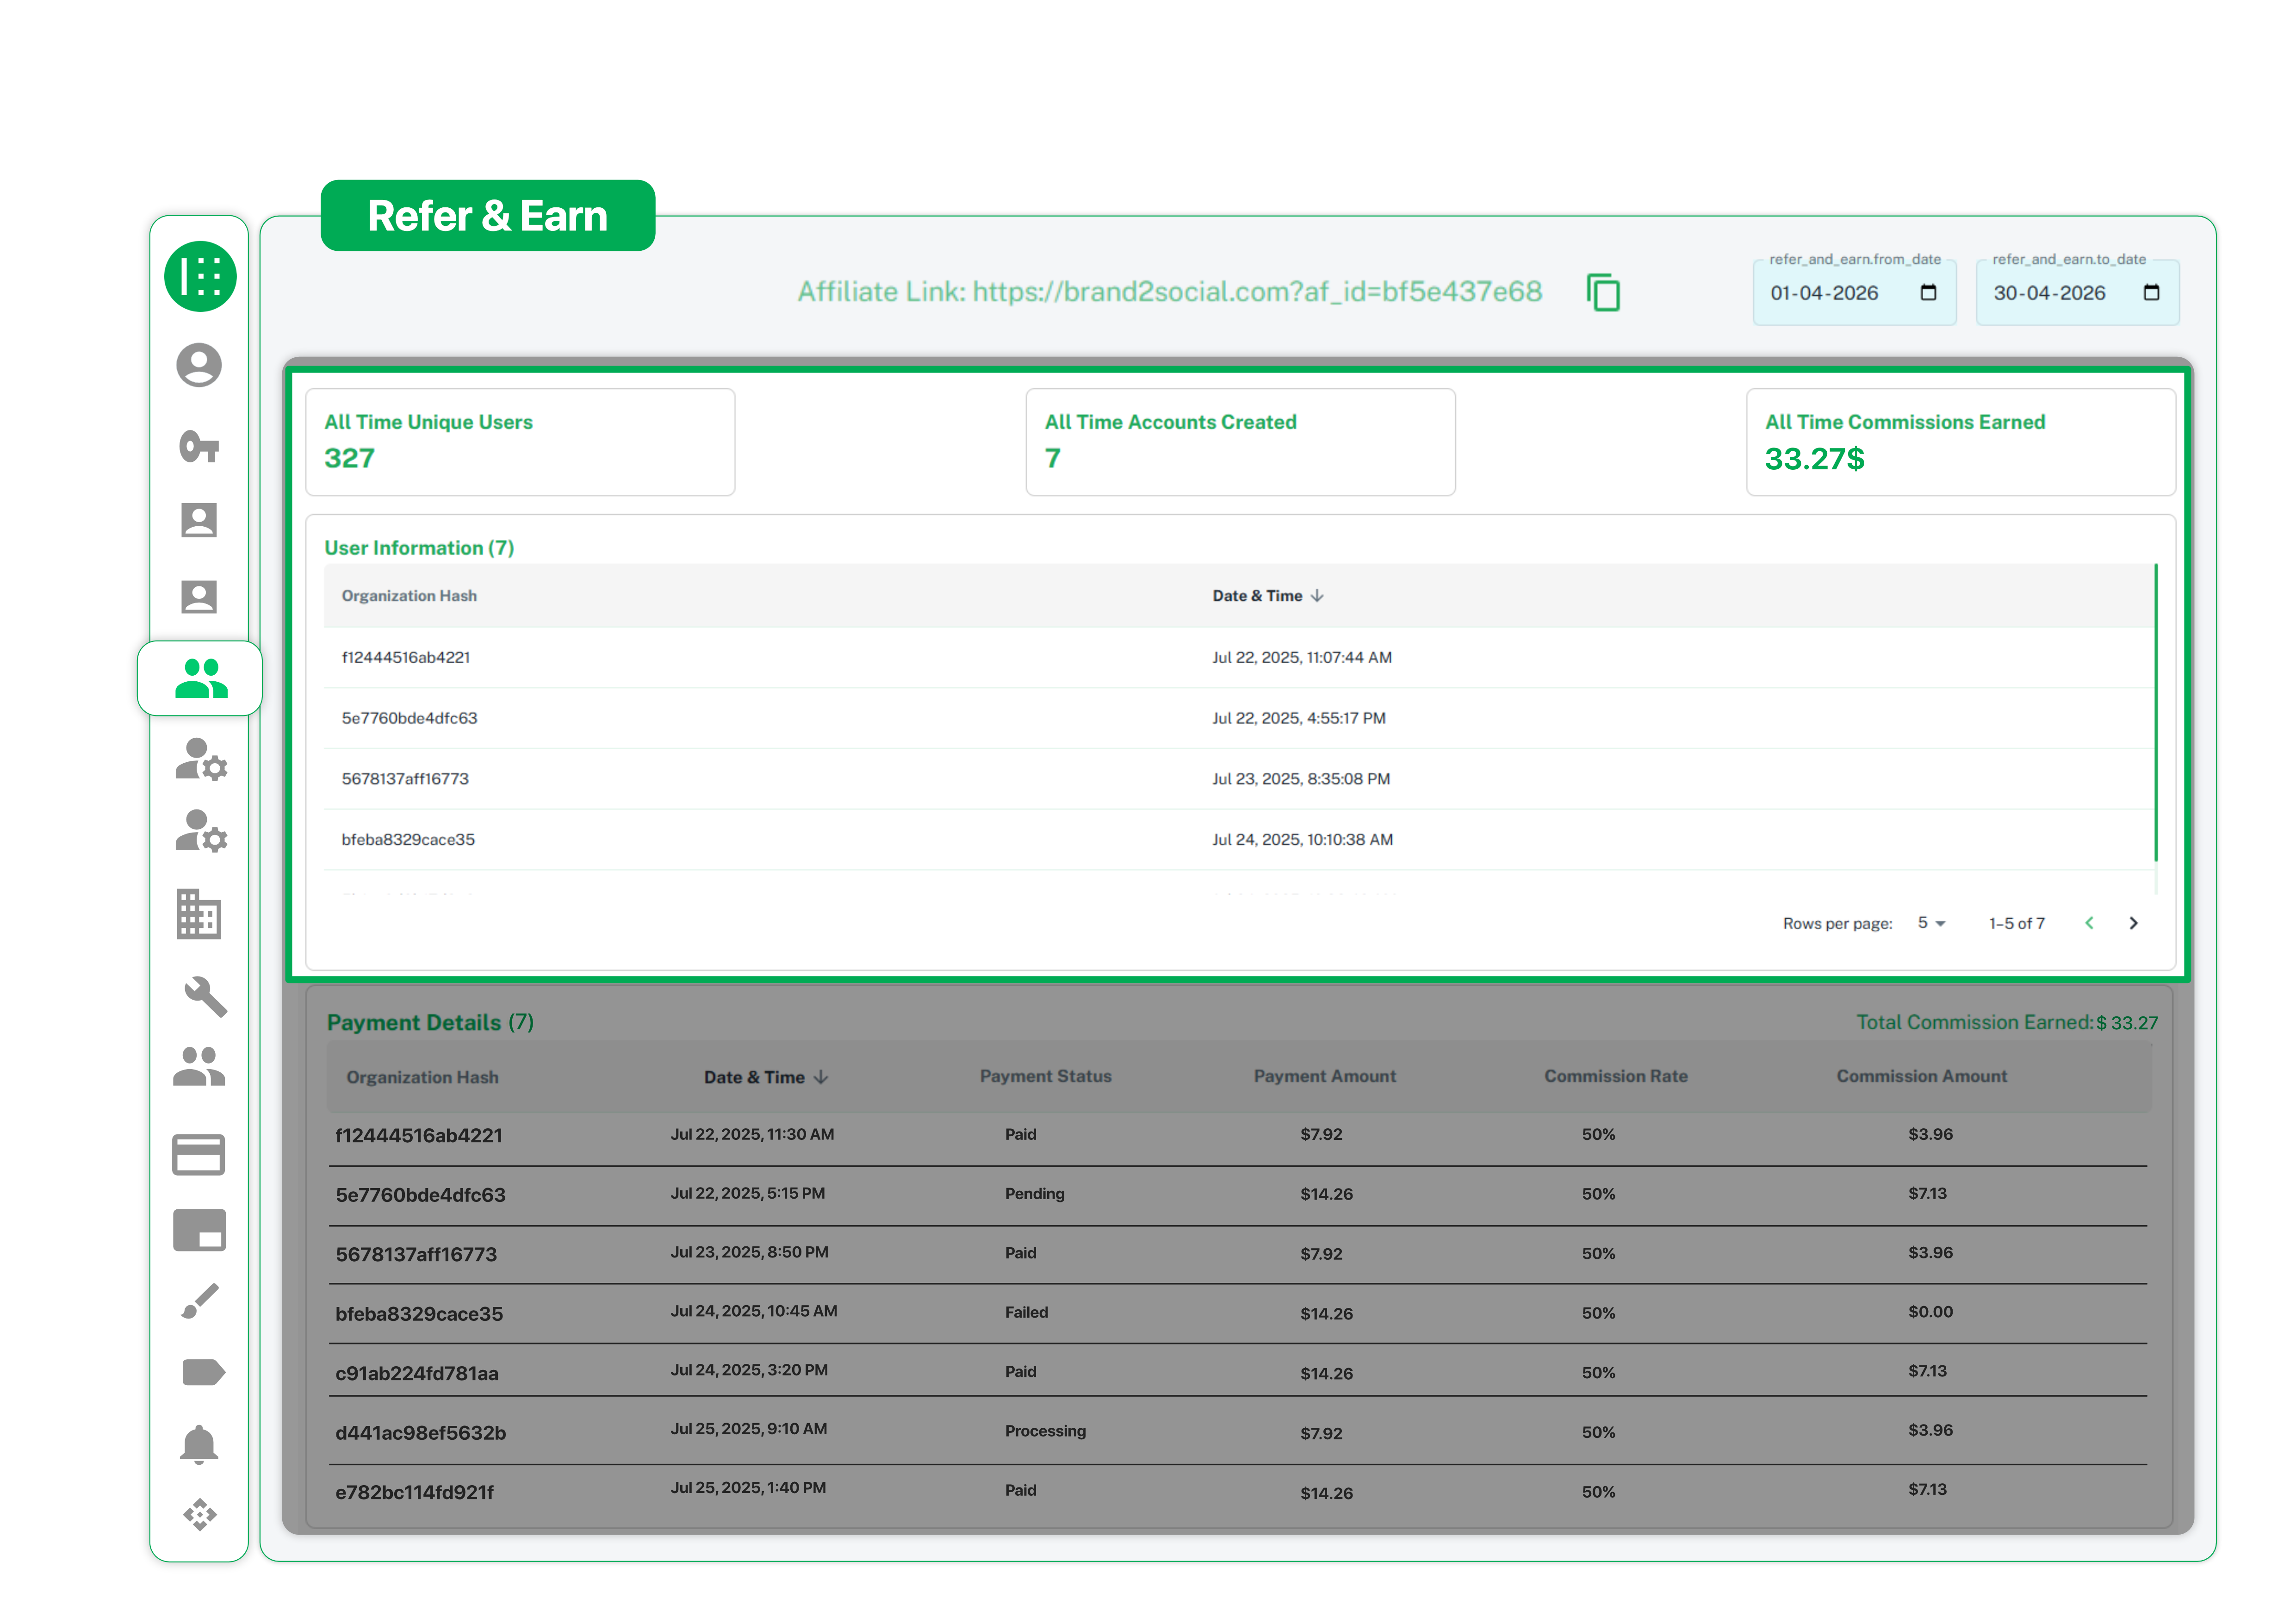Click the User Information (7) heading
The height and width of the screenshot is (1624, 2296).
coord(419,548)
